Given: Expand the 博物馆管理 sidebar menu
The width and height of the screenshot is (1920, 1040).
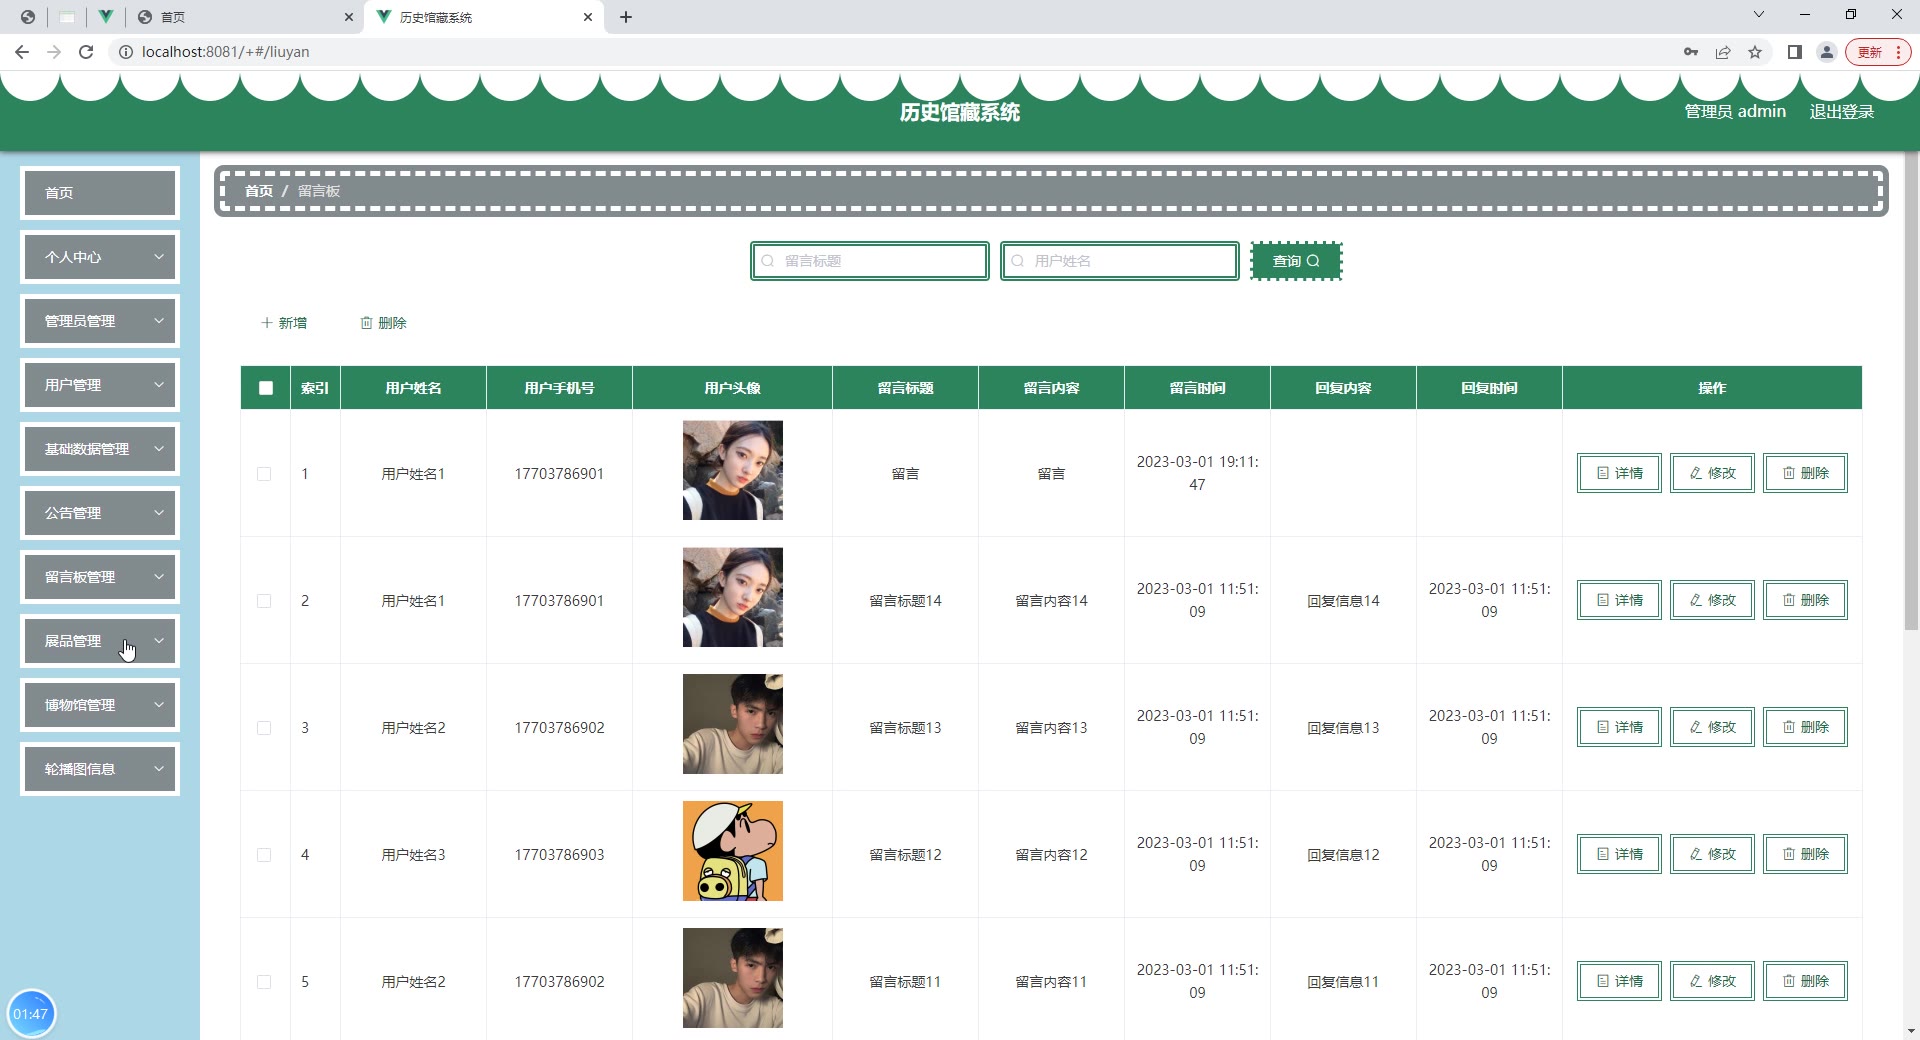Looking at the screenshot, I should coord(100,705).
